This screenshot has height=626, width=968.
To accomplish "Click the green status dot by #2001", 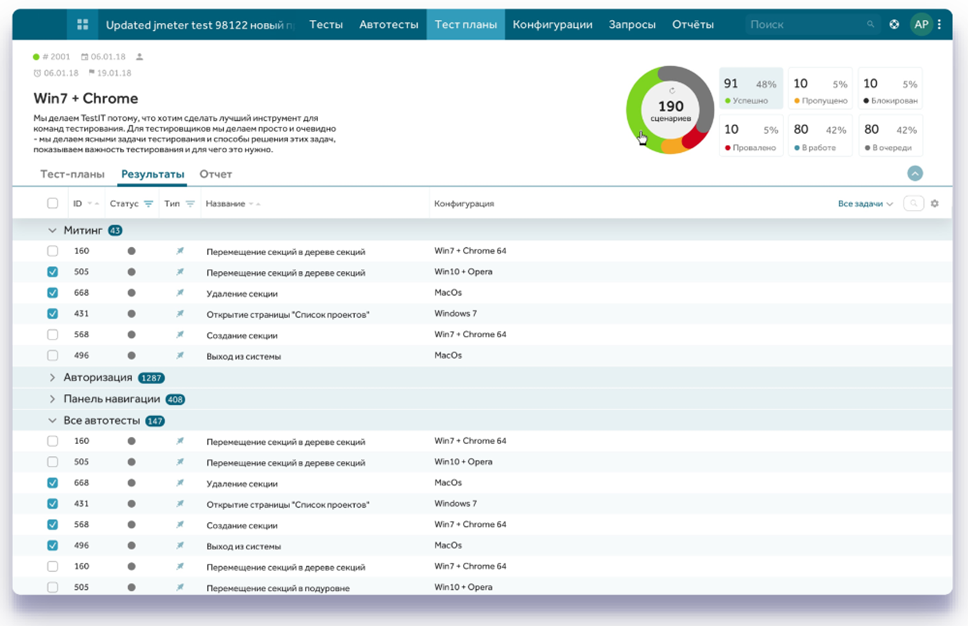I will (36, 57).
